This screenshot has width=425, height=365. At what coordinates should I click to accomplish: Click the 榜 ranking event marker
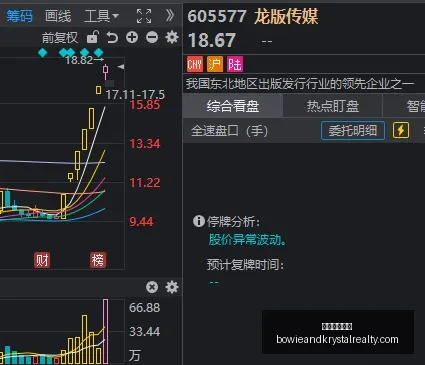tap(98, 260)
